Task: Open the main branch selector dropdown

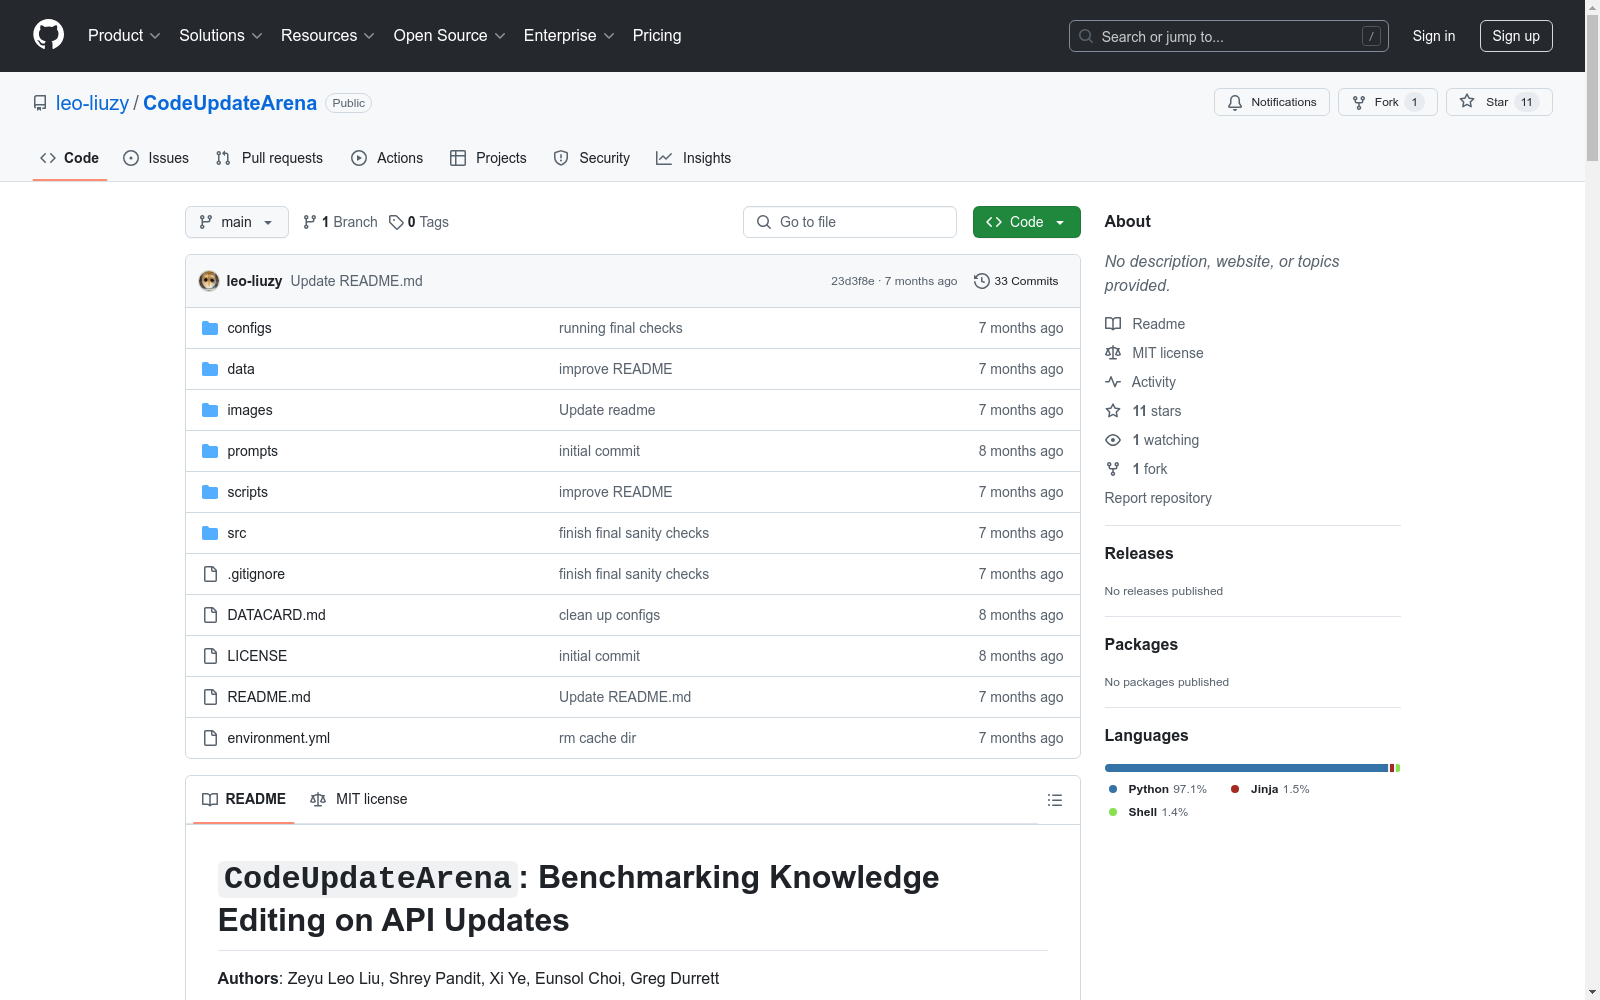Action: 237,222
